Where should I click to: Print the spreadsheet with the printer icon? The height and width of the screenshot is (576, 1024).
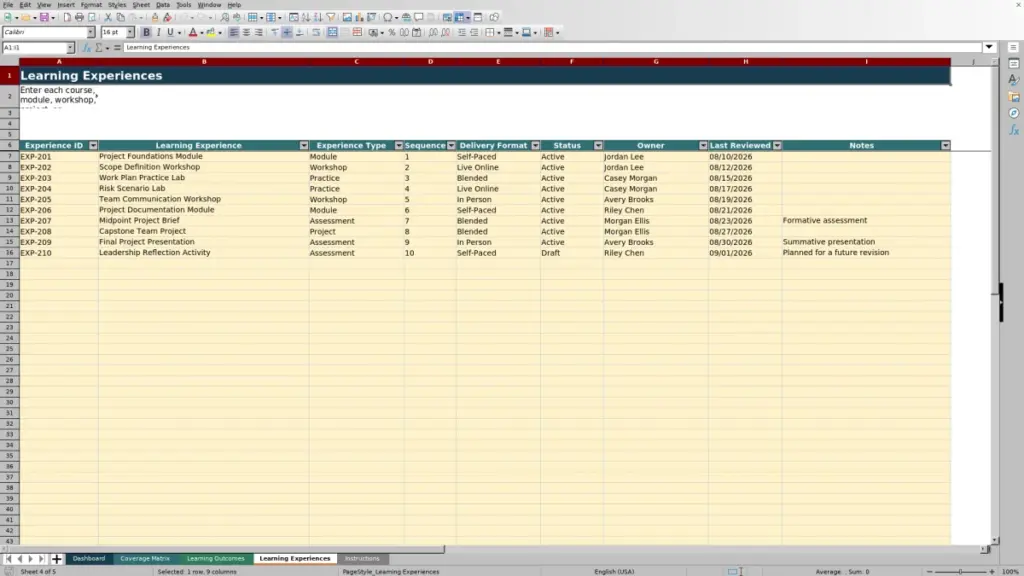(79, 18)
